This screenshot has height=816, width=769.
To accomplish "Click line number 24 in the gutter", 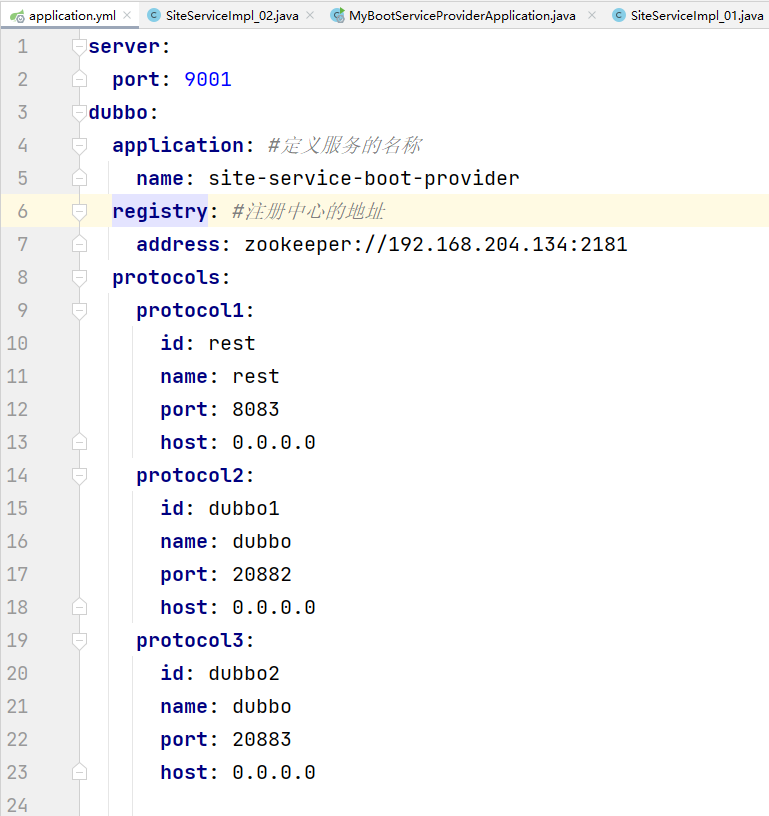I will tap(17, 805).
